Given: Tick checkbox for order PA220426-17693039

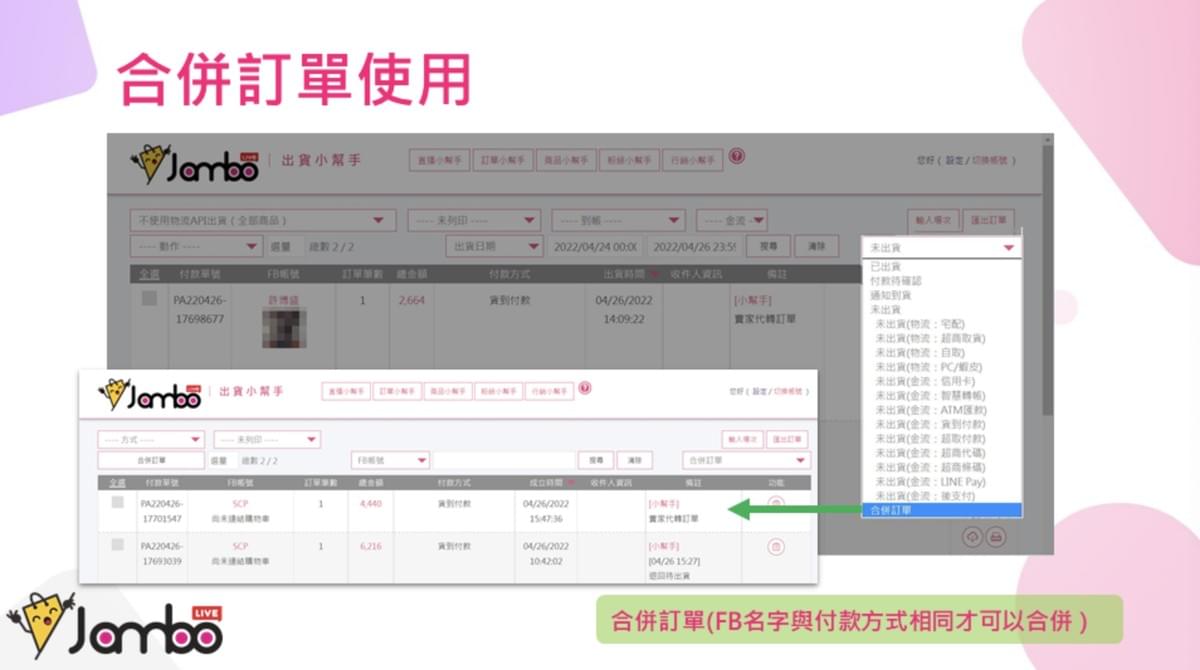Looking at the screenshot, I should (x=117, y=545).
